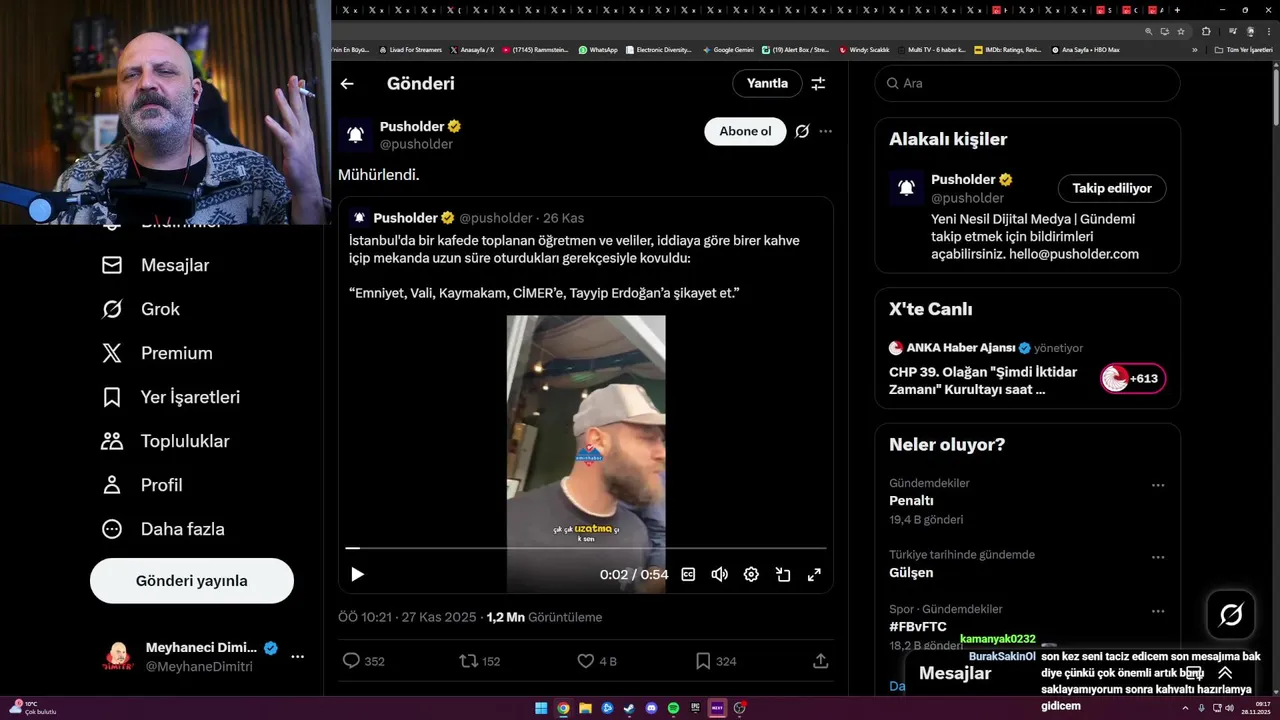Viewport: 1280px width, 720px height.
Task: Show hidden system tray icons
Action: coord(1186,708)
